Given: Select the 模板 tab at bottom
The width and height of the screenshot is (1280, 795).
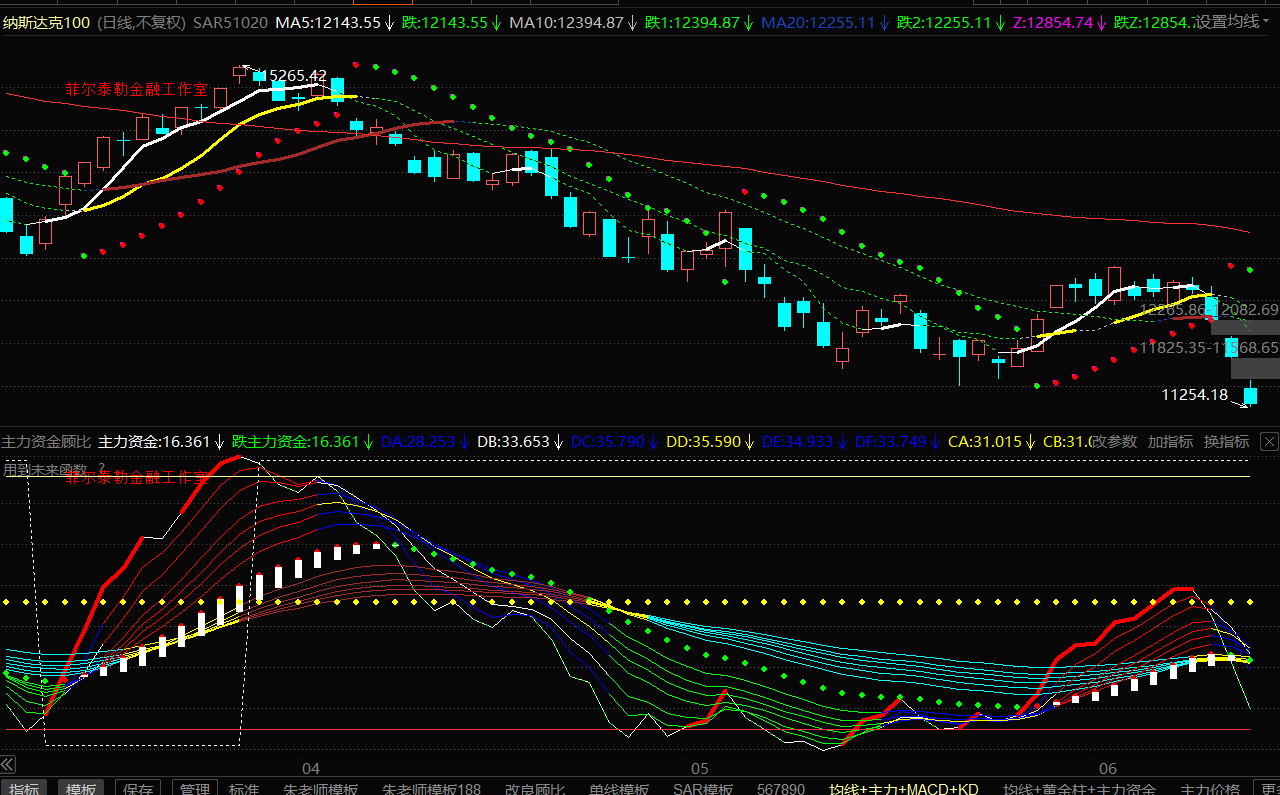Looking at the screenshot, I should tap(81, 788).
